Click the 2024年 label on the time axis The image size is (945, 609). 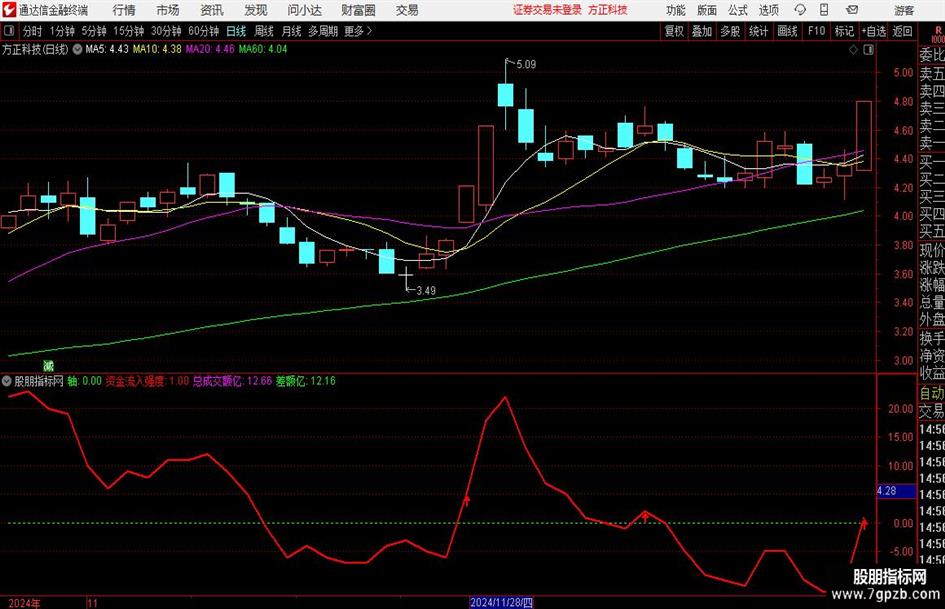coord(24,603)
